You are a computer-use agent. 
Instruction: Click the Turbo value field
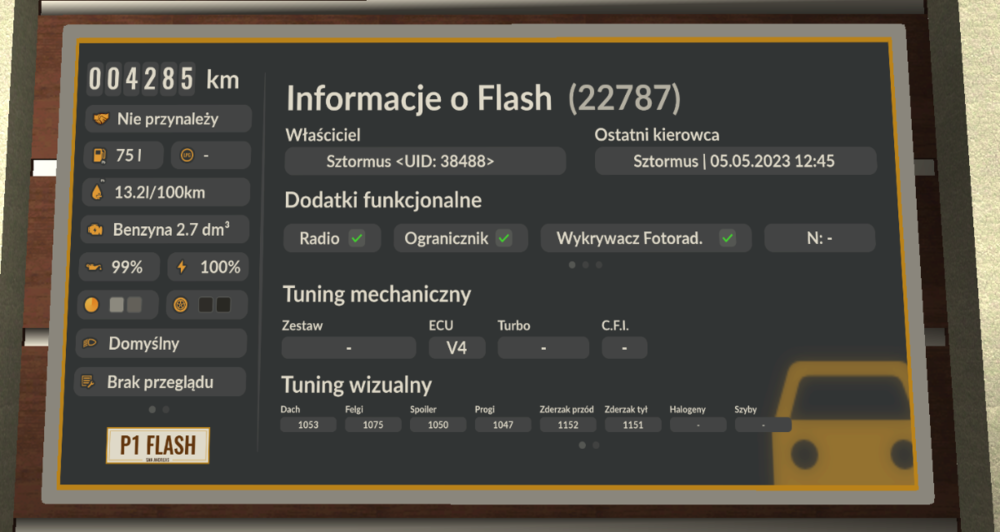point(543,348)
